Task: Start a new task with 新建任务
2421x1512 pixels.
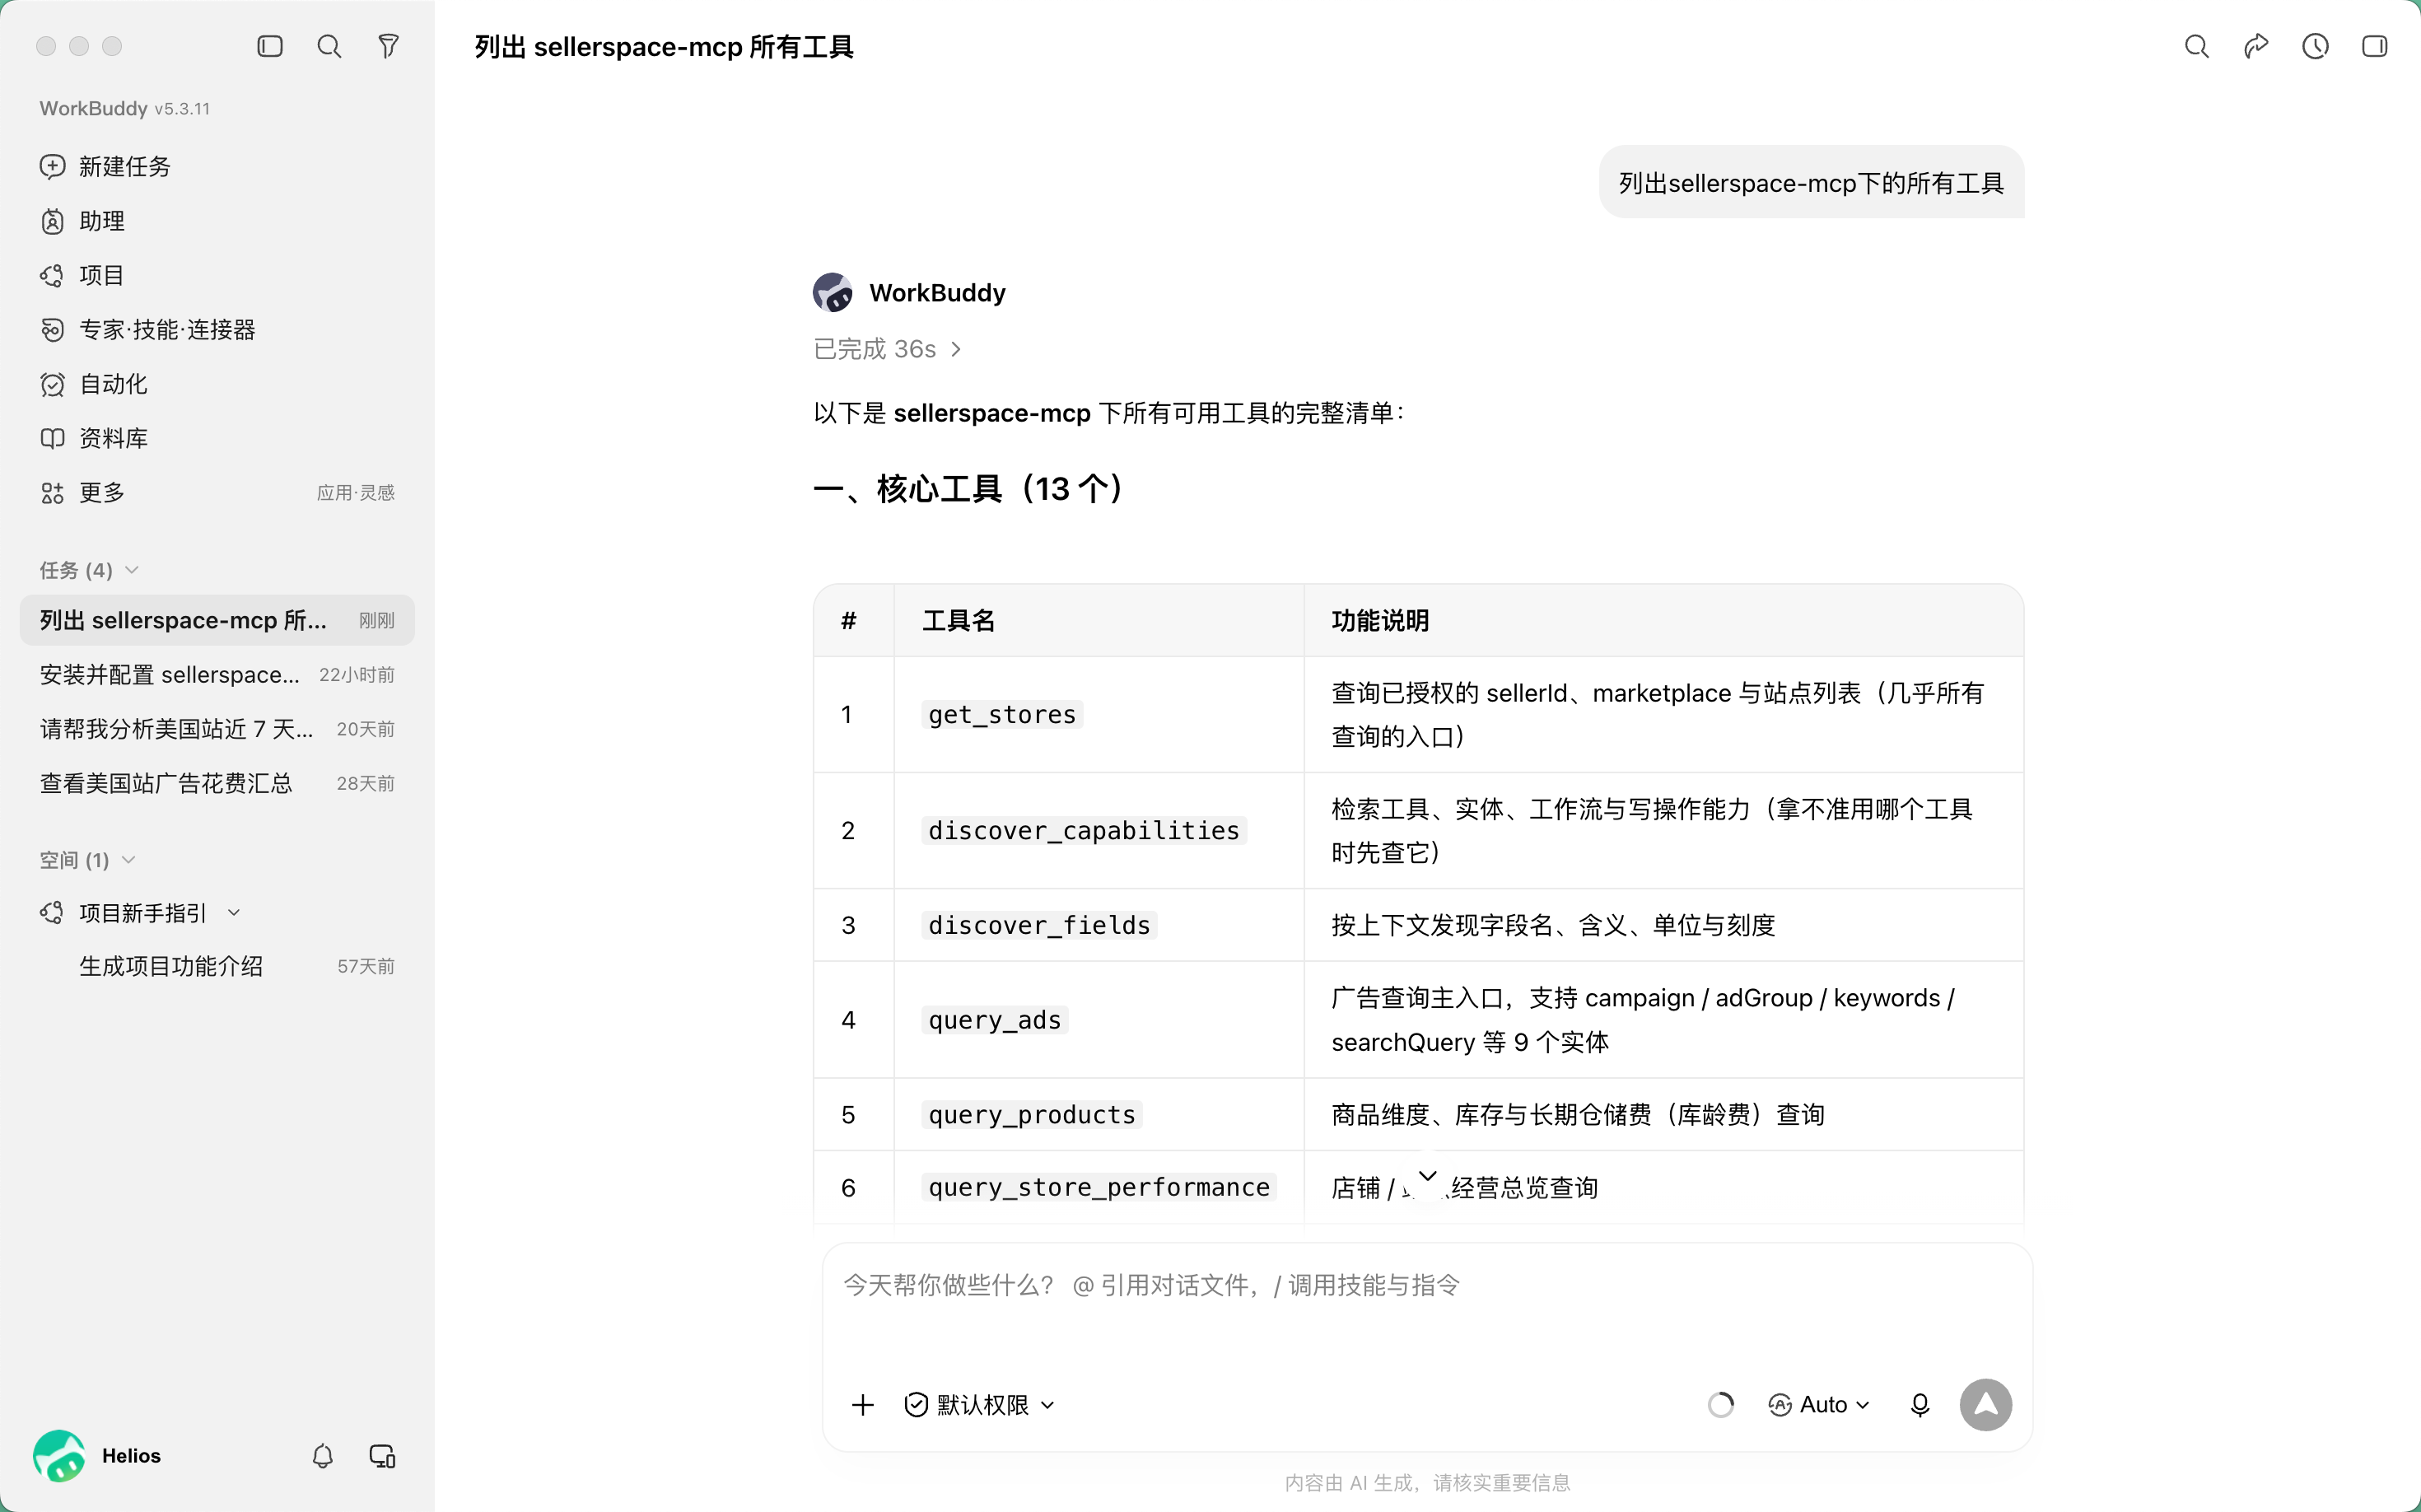Action: pos(106,166)
